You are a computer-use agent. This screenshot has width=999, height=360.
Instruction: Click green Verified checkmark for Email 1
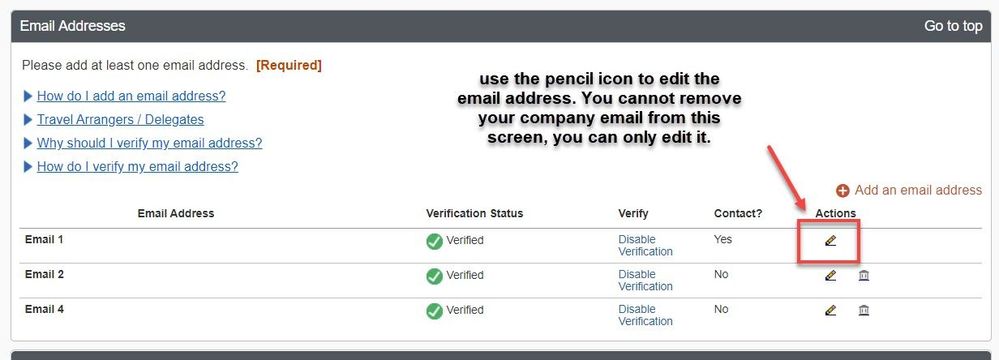[435, 241]
